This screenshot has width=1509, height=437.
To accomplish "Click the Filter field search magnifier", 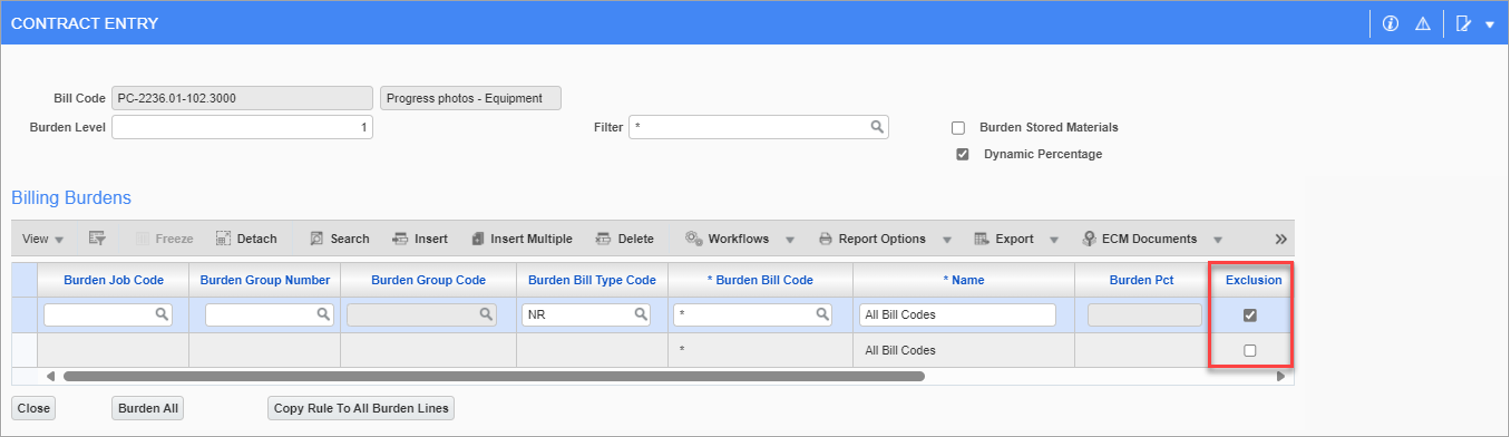I will tap(877, 127).
